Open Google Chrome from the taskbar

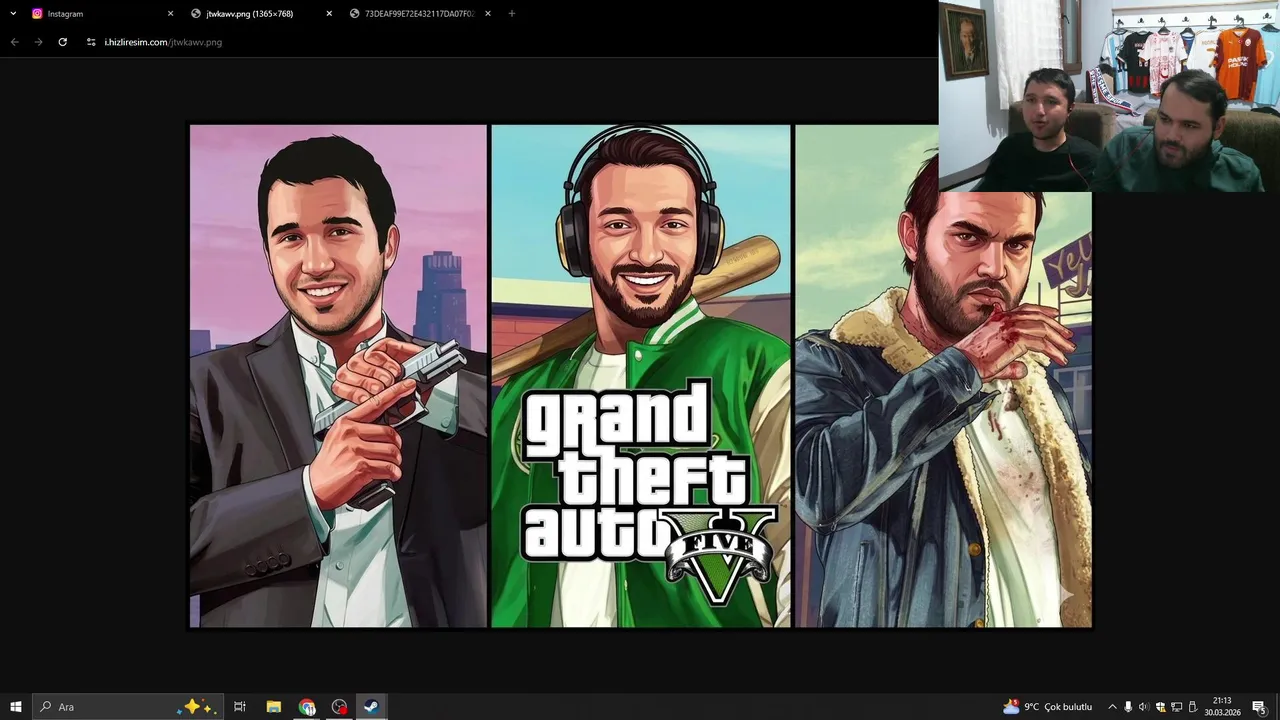307,707
